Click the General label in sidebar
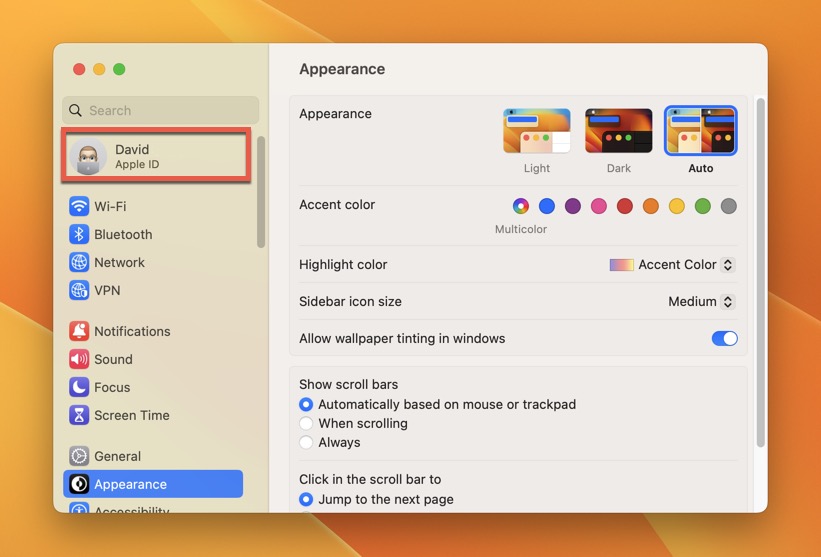This screenshot has width=821, height=557. tap(117, 456)
